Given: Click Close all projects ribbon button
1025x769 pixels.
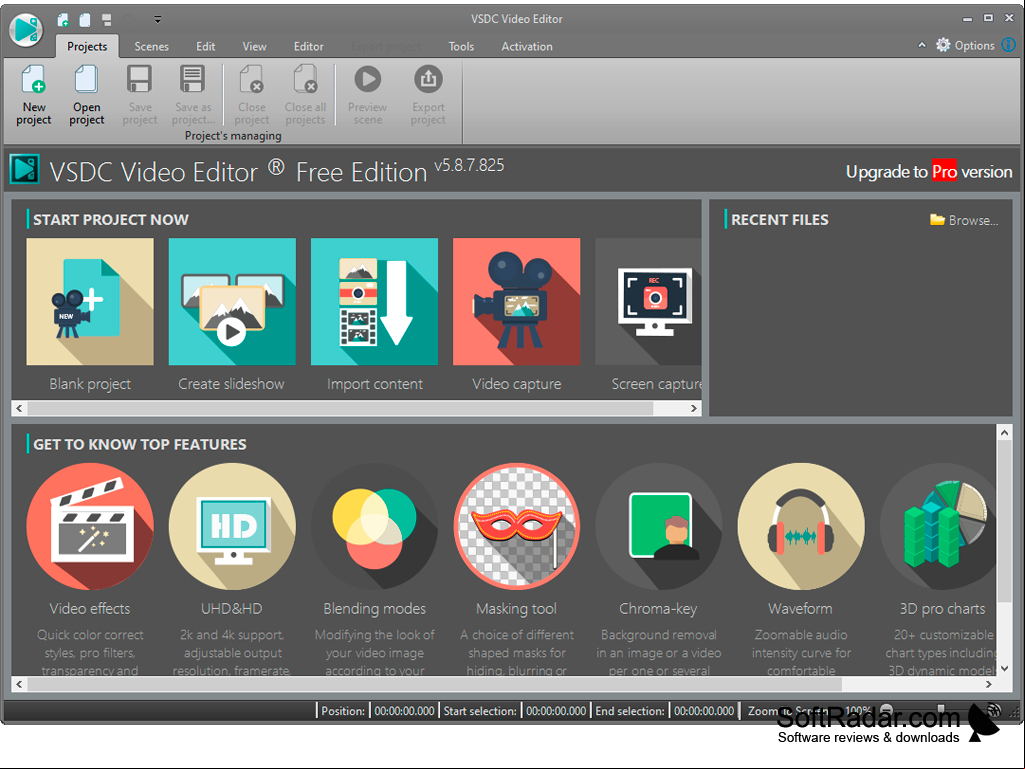Looking at the screenshot, I should 305,95.
